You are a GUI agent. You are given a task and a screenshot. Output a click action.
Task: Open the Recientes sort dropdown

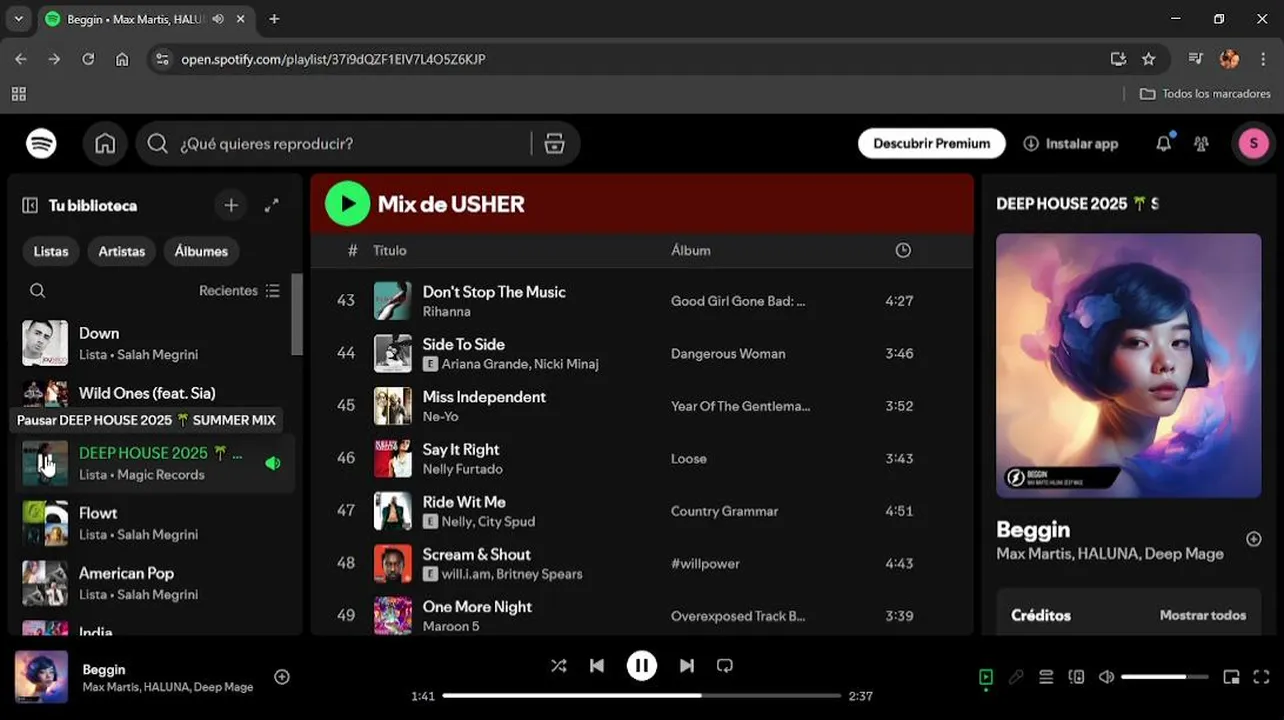click(x=240, y=291)
